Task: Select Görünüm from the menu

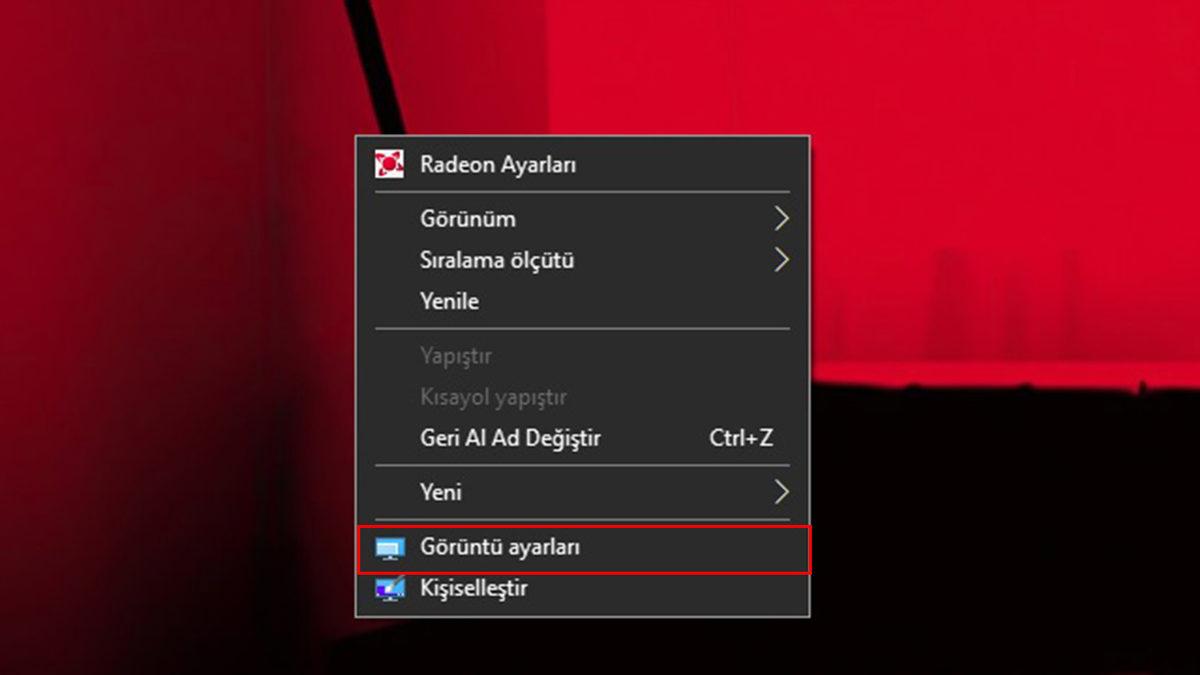Action: (x=467, y=218)
